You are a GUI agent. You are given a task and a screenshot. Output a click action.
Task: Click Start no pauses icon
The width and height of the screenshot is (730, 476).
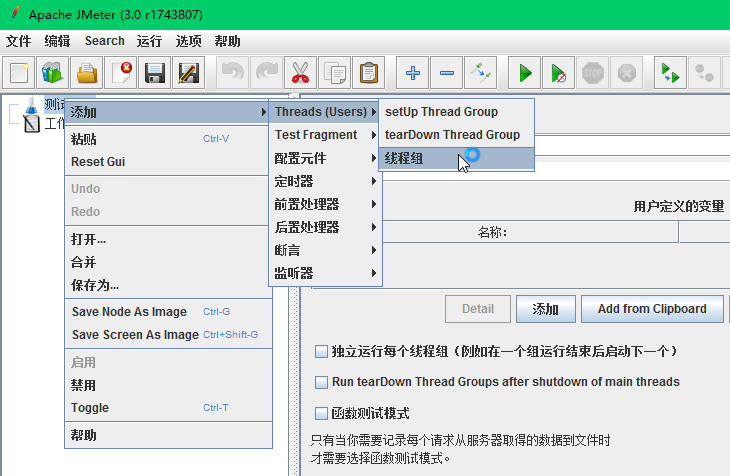(x=558, y=73)
